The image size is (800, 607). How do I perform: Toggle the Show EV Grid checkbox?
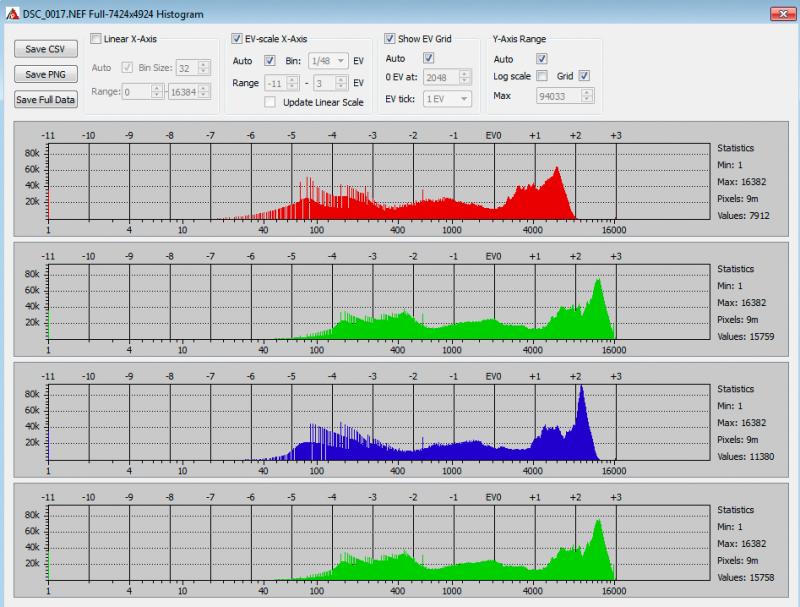[390, 39]
